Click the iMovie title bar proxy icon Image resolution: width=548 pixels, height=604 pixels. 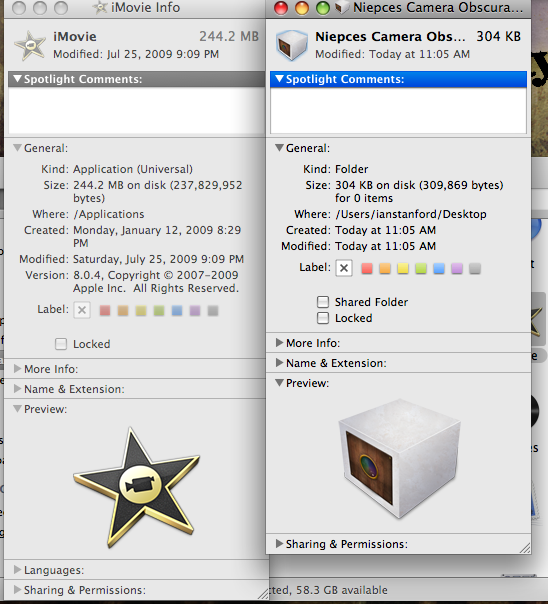click(x=100, y=7)
